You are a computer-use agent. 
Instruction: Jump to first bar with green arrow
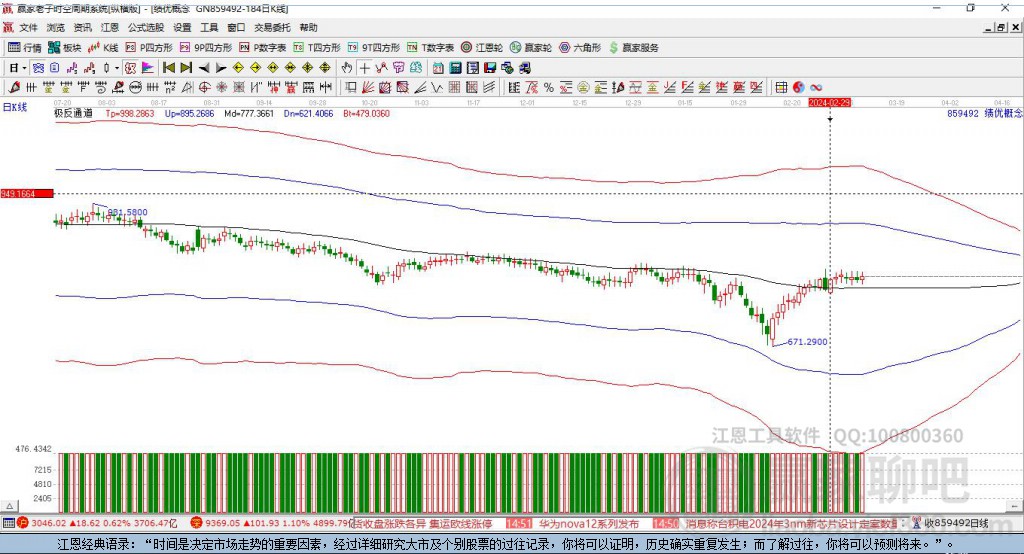[169, 67]
